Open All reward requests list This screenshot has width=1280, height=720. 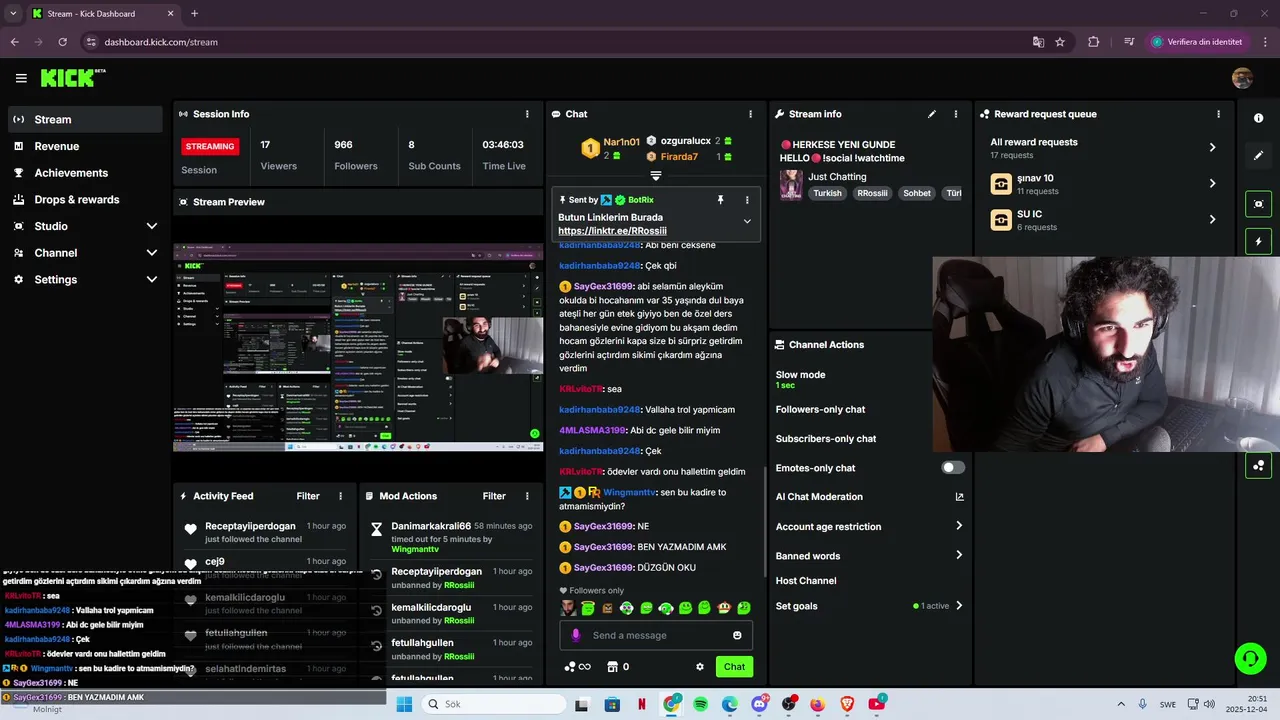[x=1104, y=148]
